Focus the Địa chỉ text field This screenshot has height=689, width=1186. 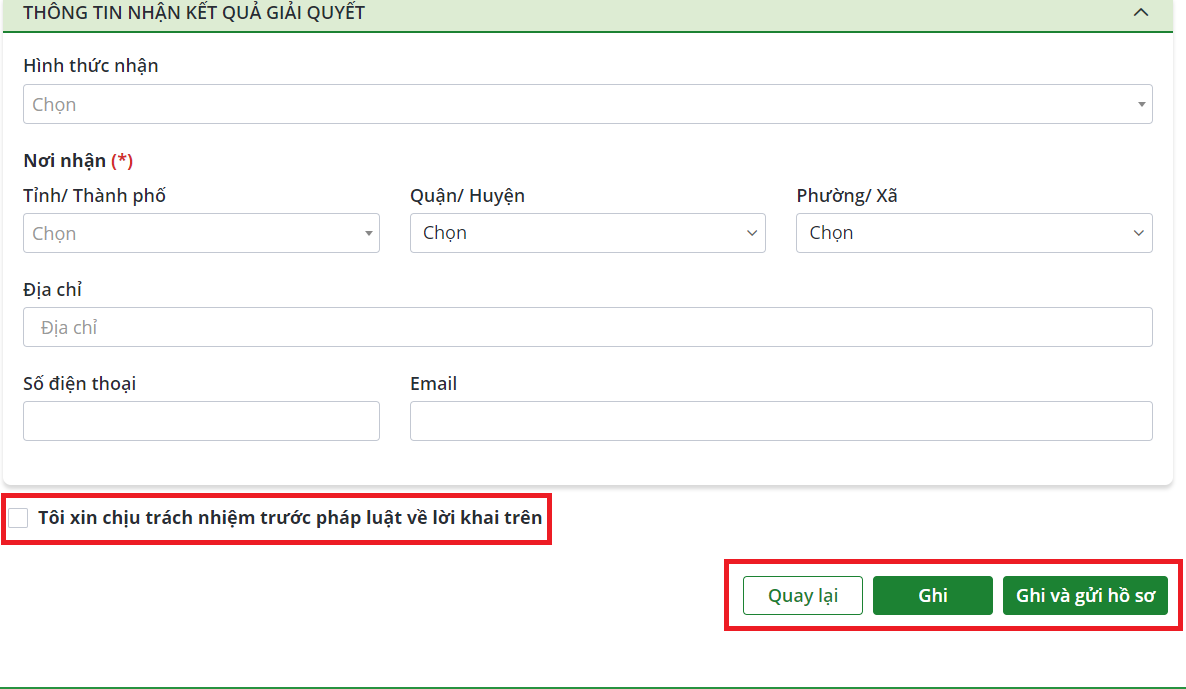[587, 327]
